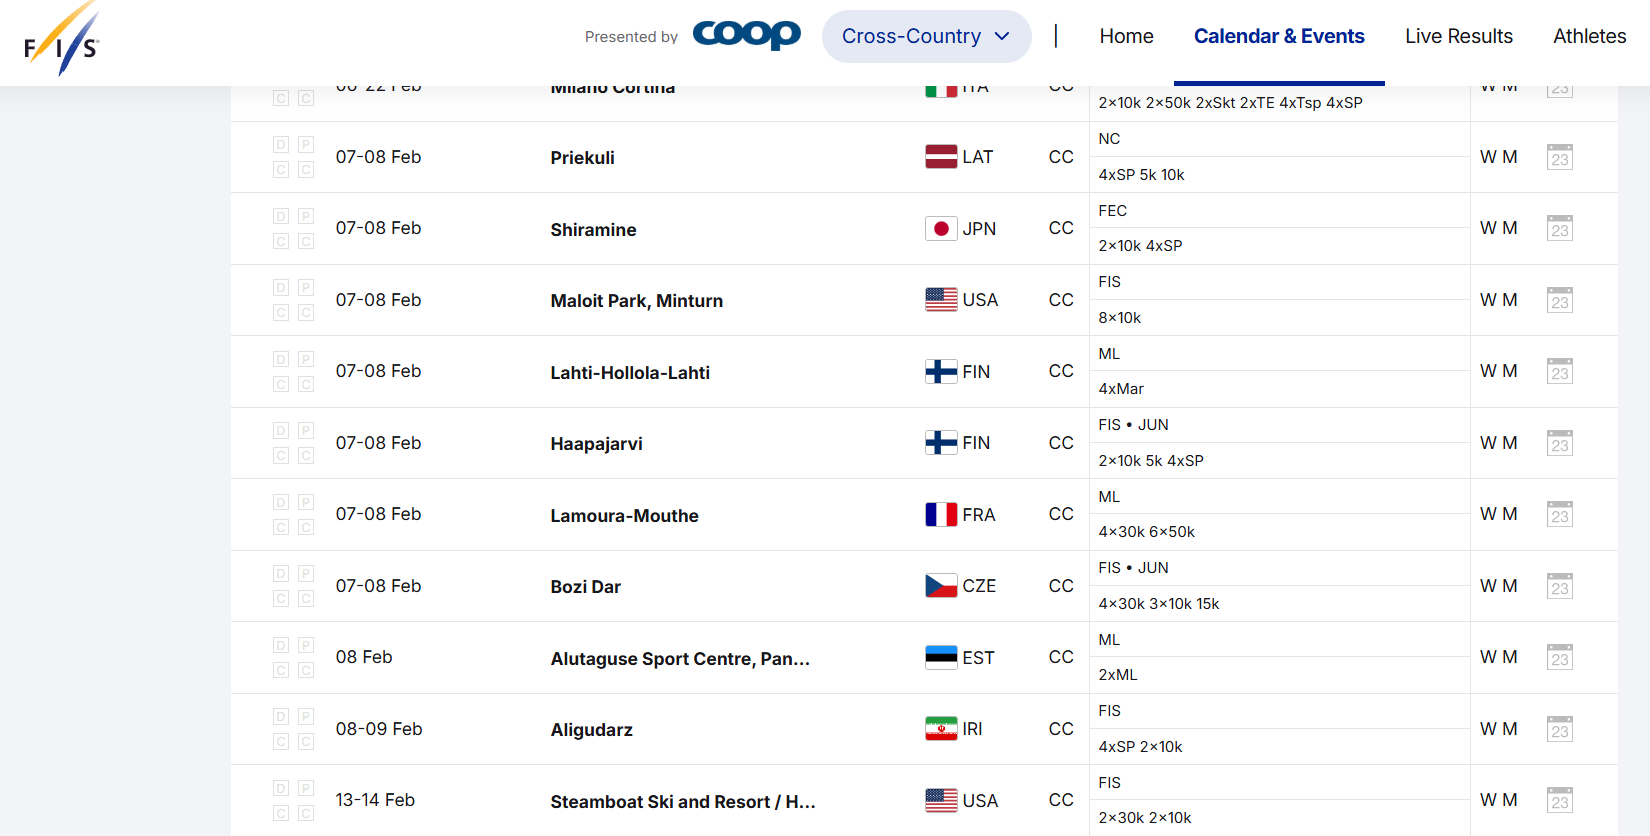
Task: Open the Home menu item
Action: (1126, 37)
